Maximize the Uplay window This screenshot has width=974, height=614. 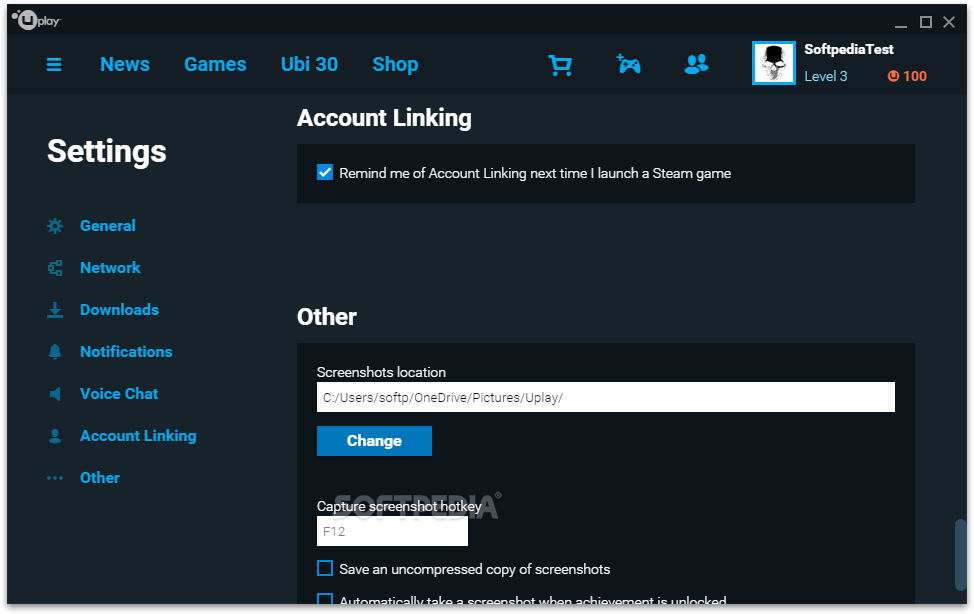[926, 22]
